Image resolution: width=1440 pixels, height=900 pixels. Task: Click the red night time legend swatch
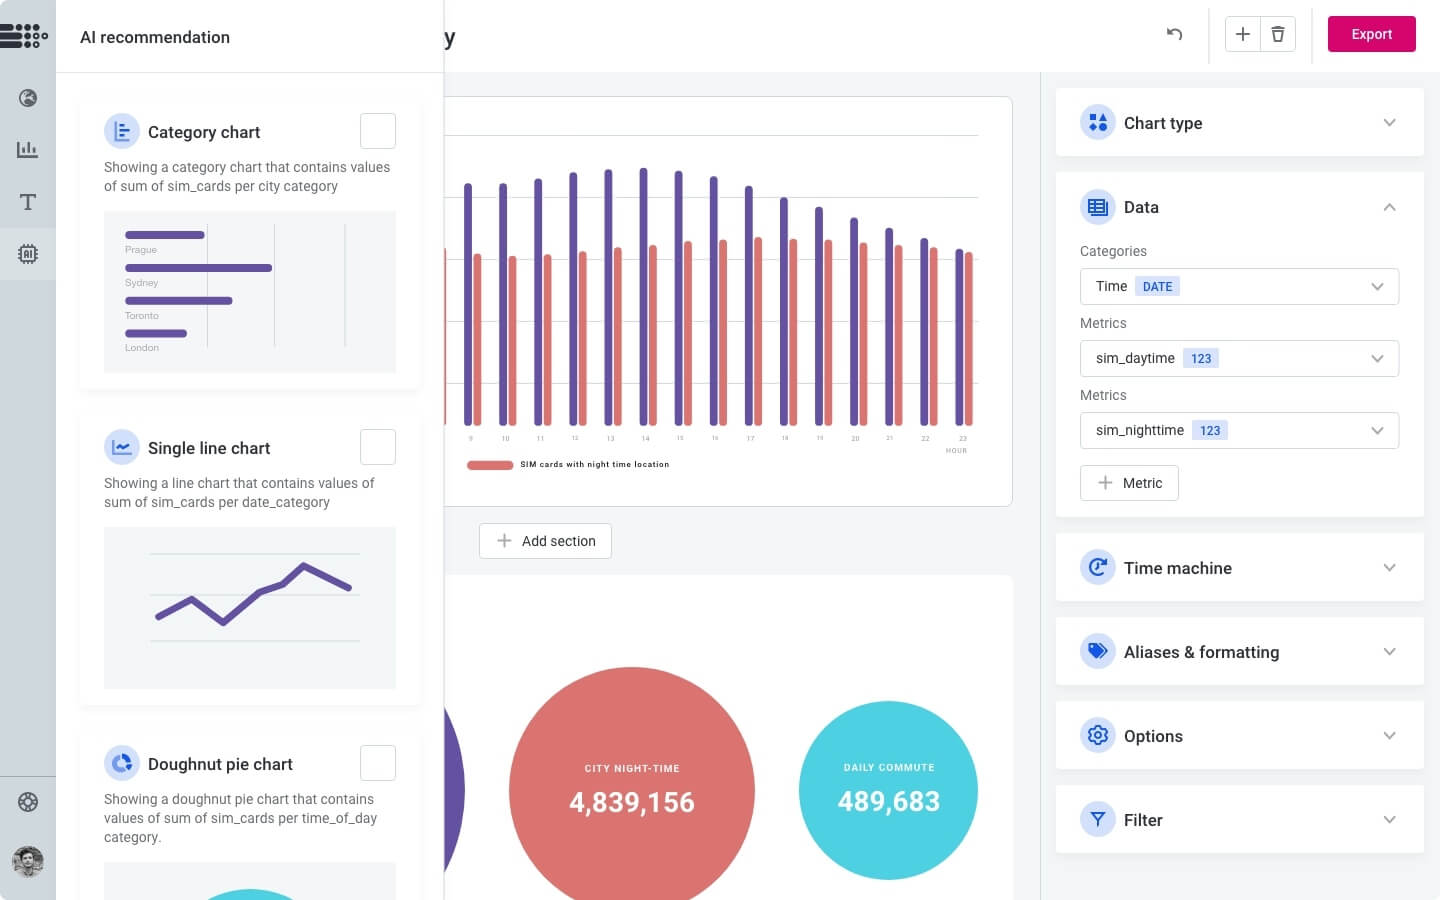click(x=490, y=465)
